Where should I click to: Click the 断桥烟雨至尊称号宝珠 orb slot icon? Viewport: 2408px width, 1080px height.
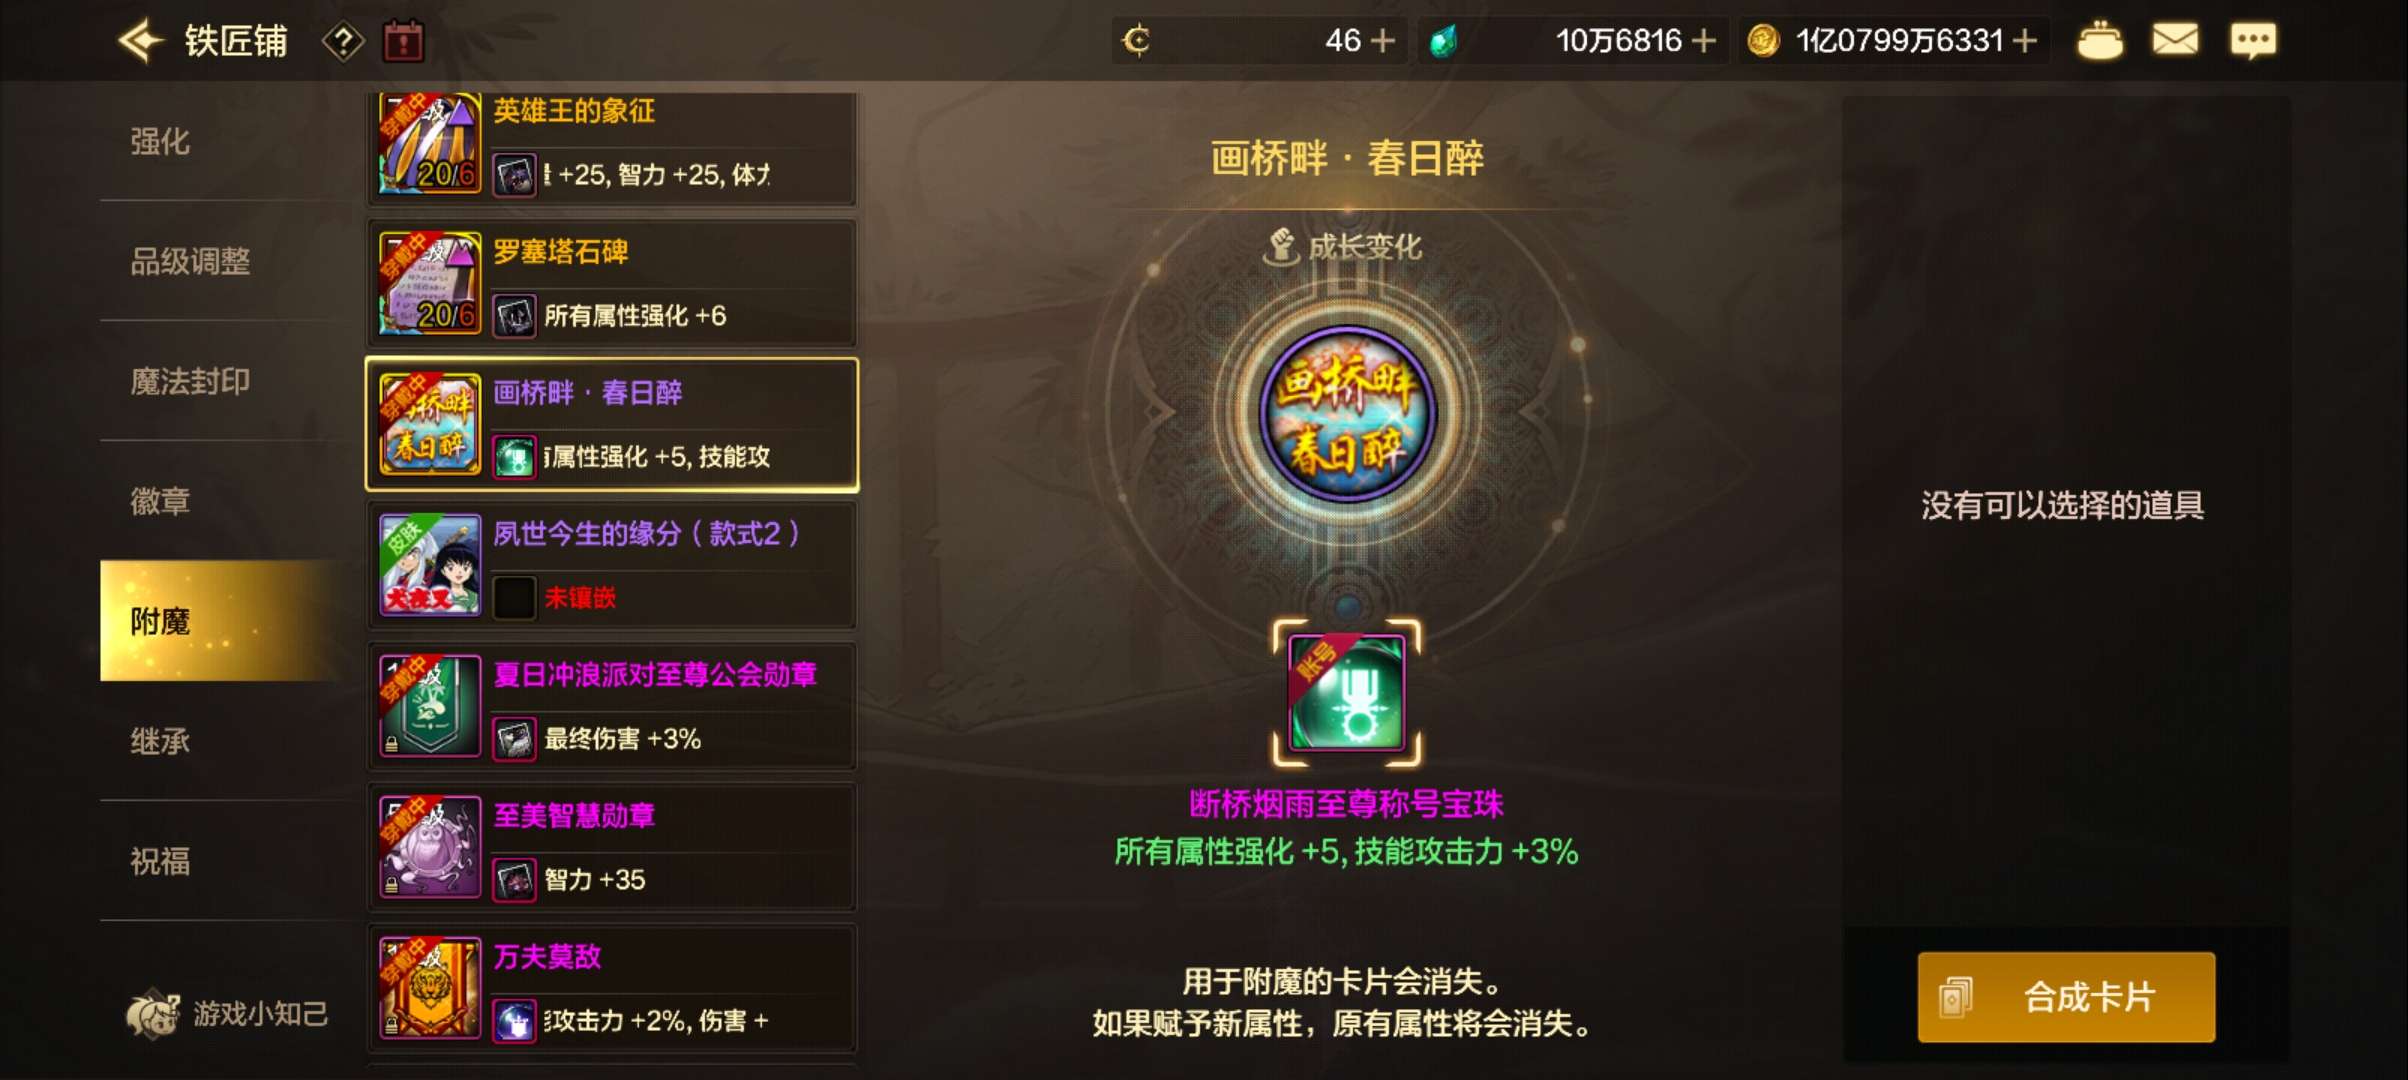(x=1347, y=693)
